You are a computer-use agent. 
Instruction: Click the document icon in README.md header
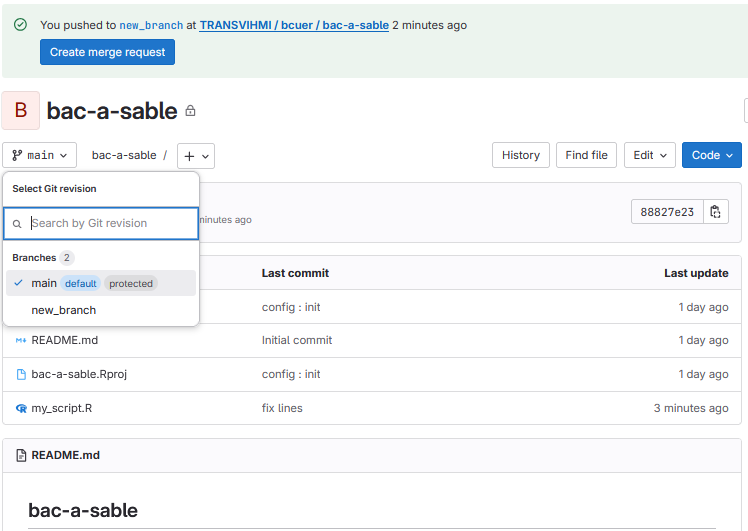[21, 455]
